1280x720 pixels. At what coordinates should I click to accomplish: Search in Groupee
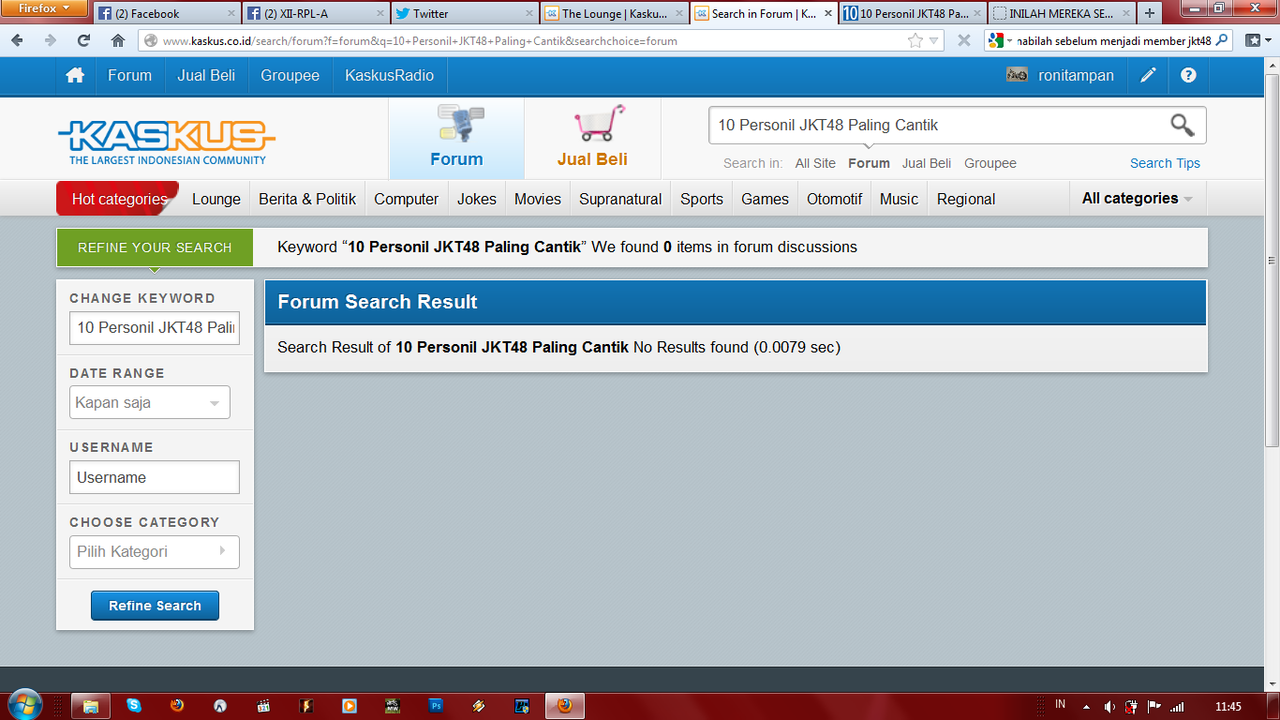click(x=990, y=163)
